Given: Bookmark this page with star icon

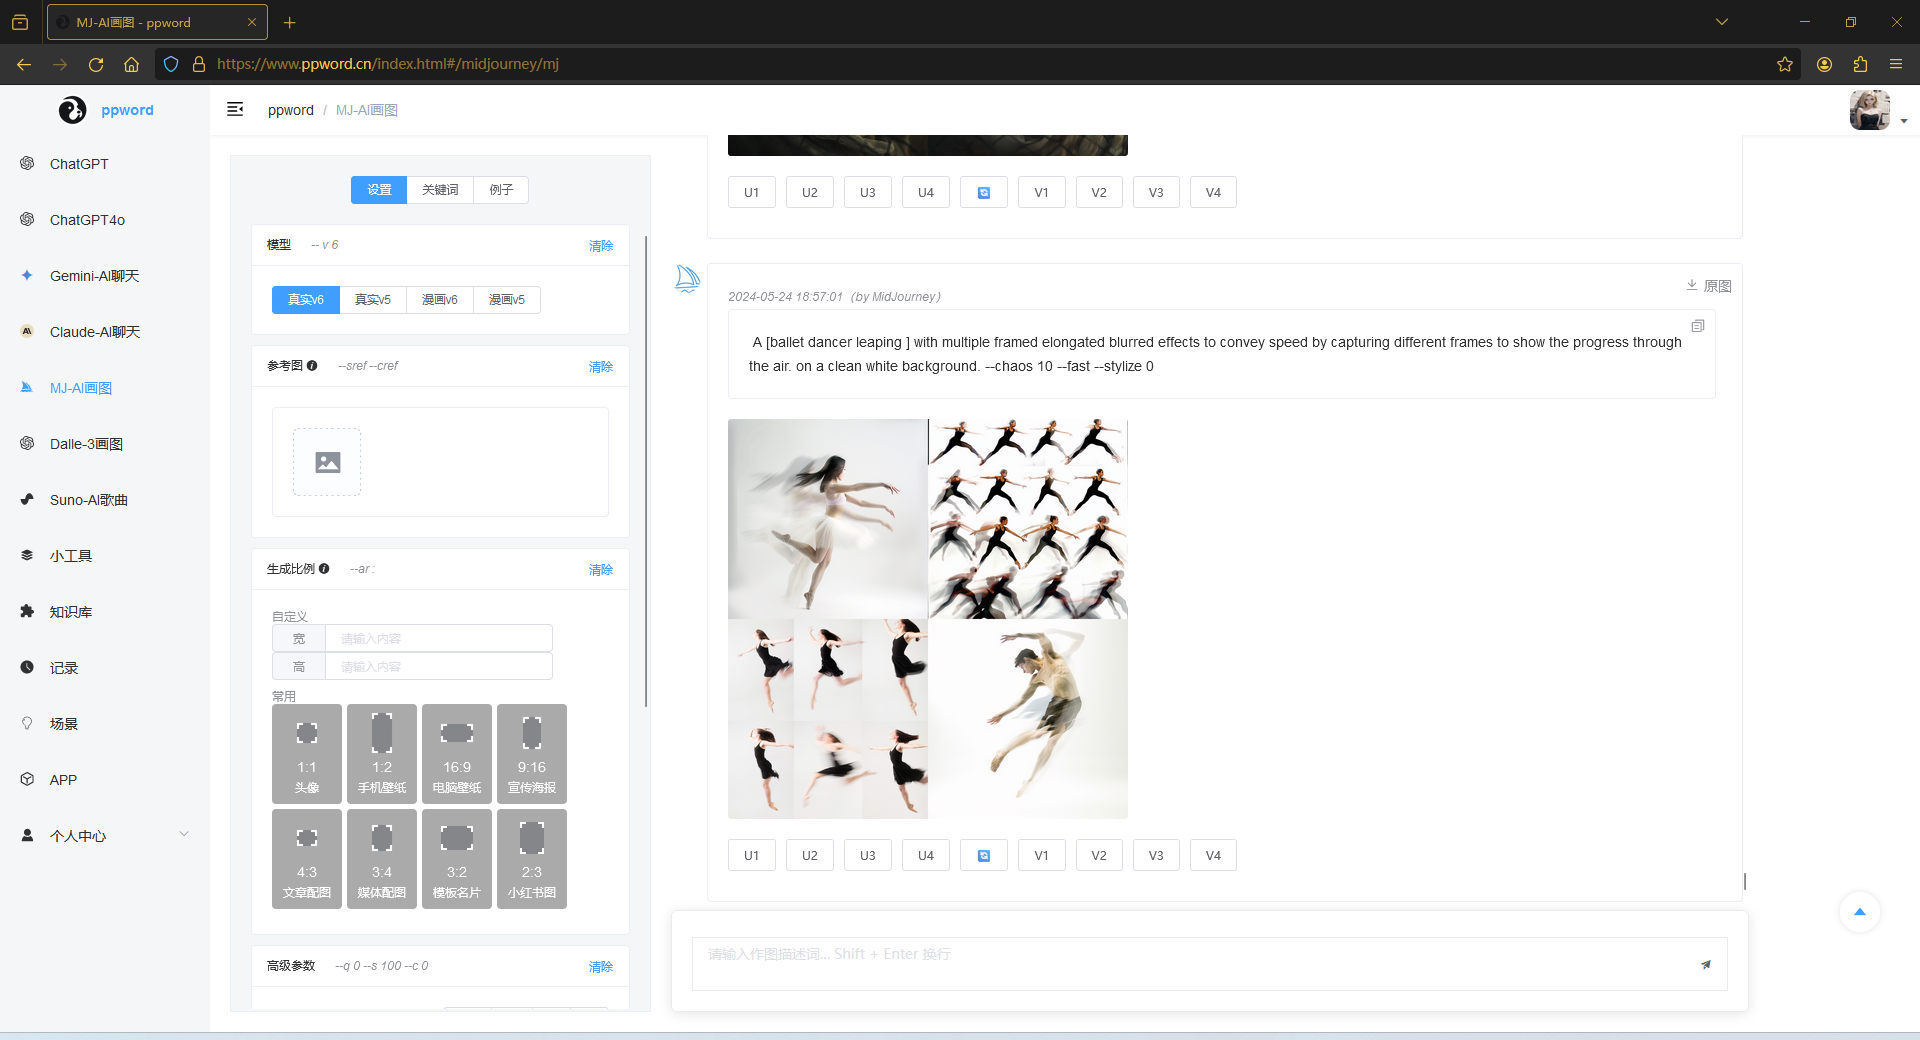Looking at the screenshot, I should pyautogui.click(x=1785, y=64).
